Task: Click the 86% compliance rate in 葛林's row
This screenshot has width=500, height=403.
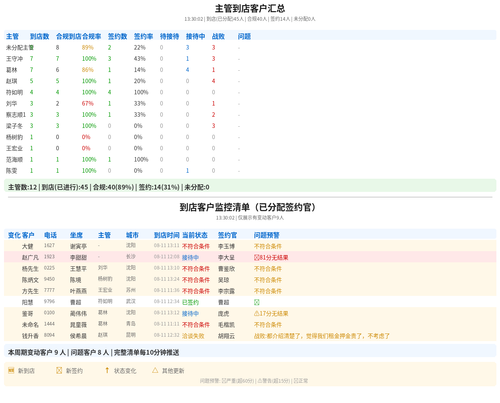Action: click(x=88, y=70)
